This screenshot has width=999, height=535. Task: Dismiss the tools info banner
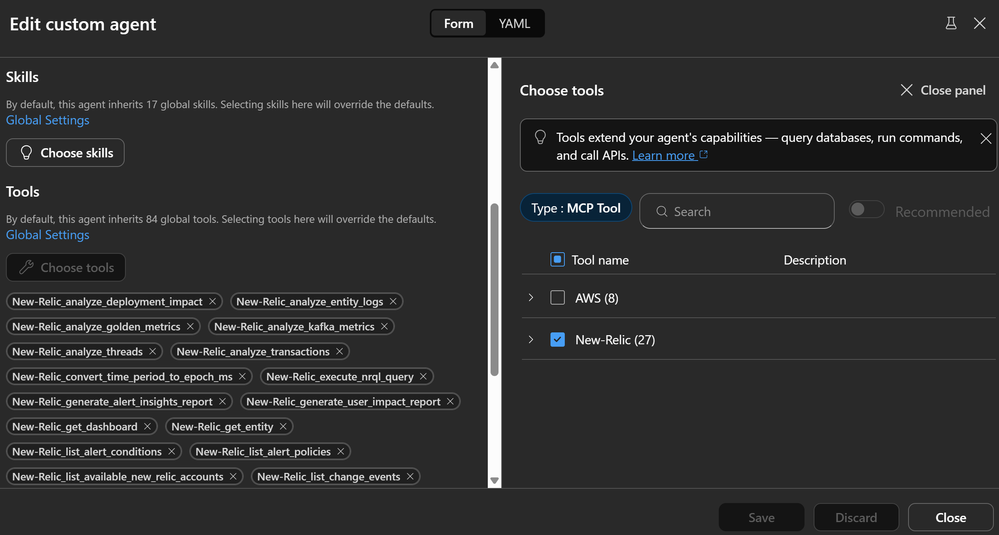[986, 139]
